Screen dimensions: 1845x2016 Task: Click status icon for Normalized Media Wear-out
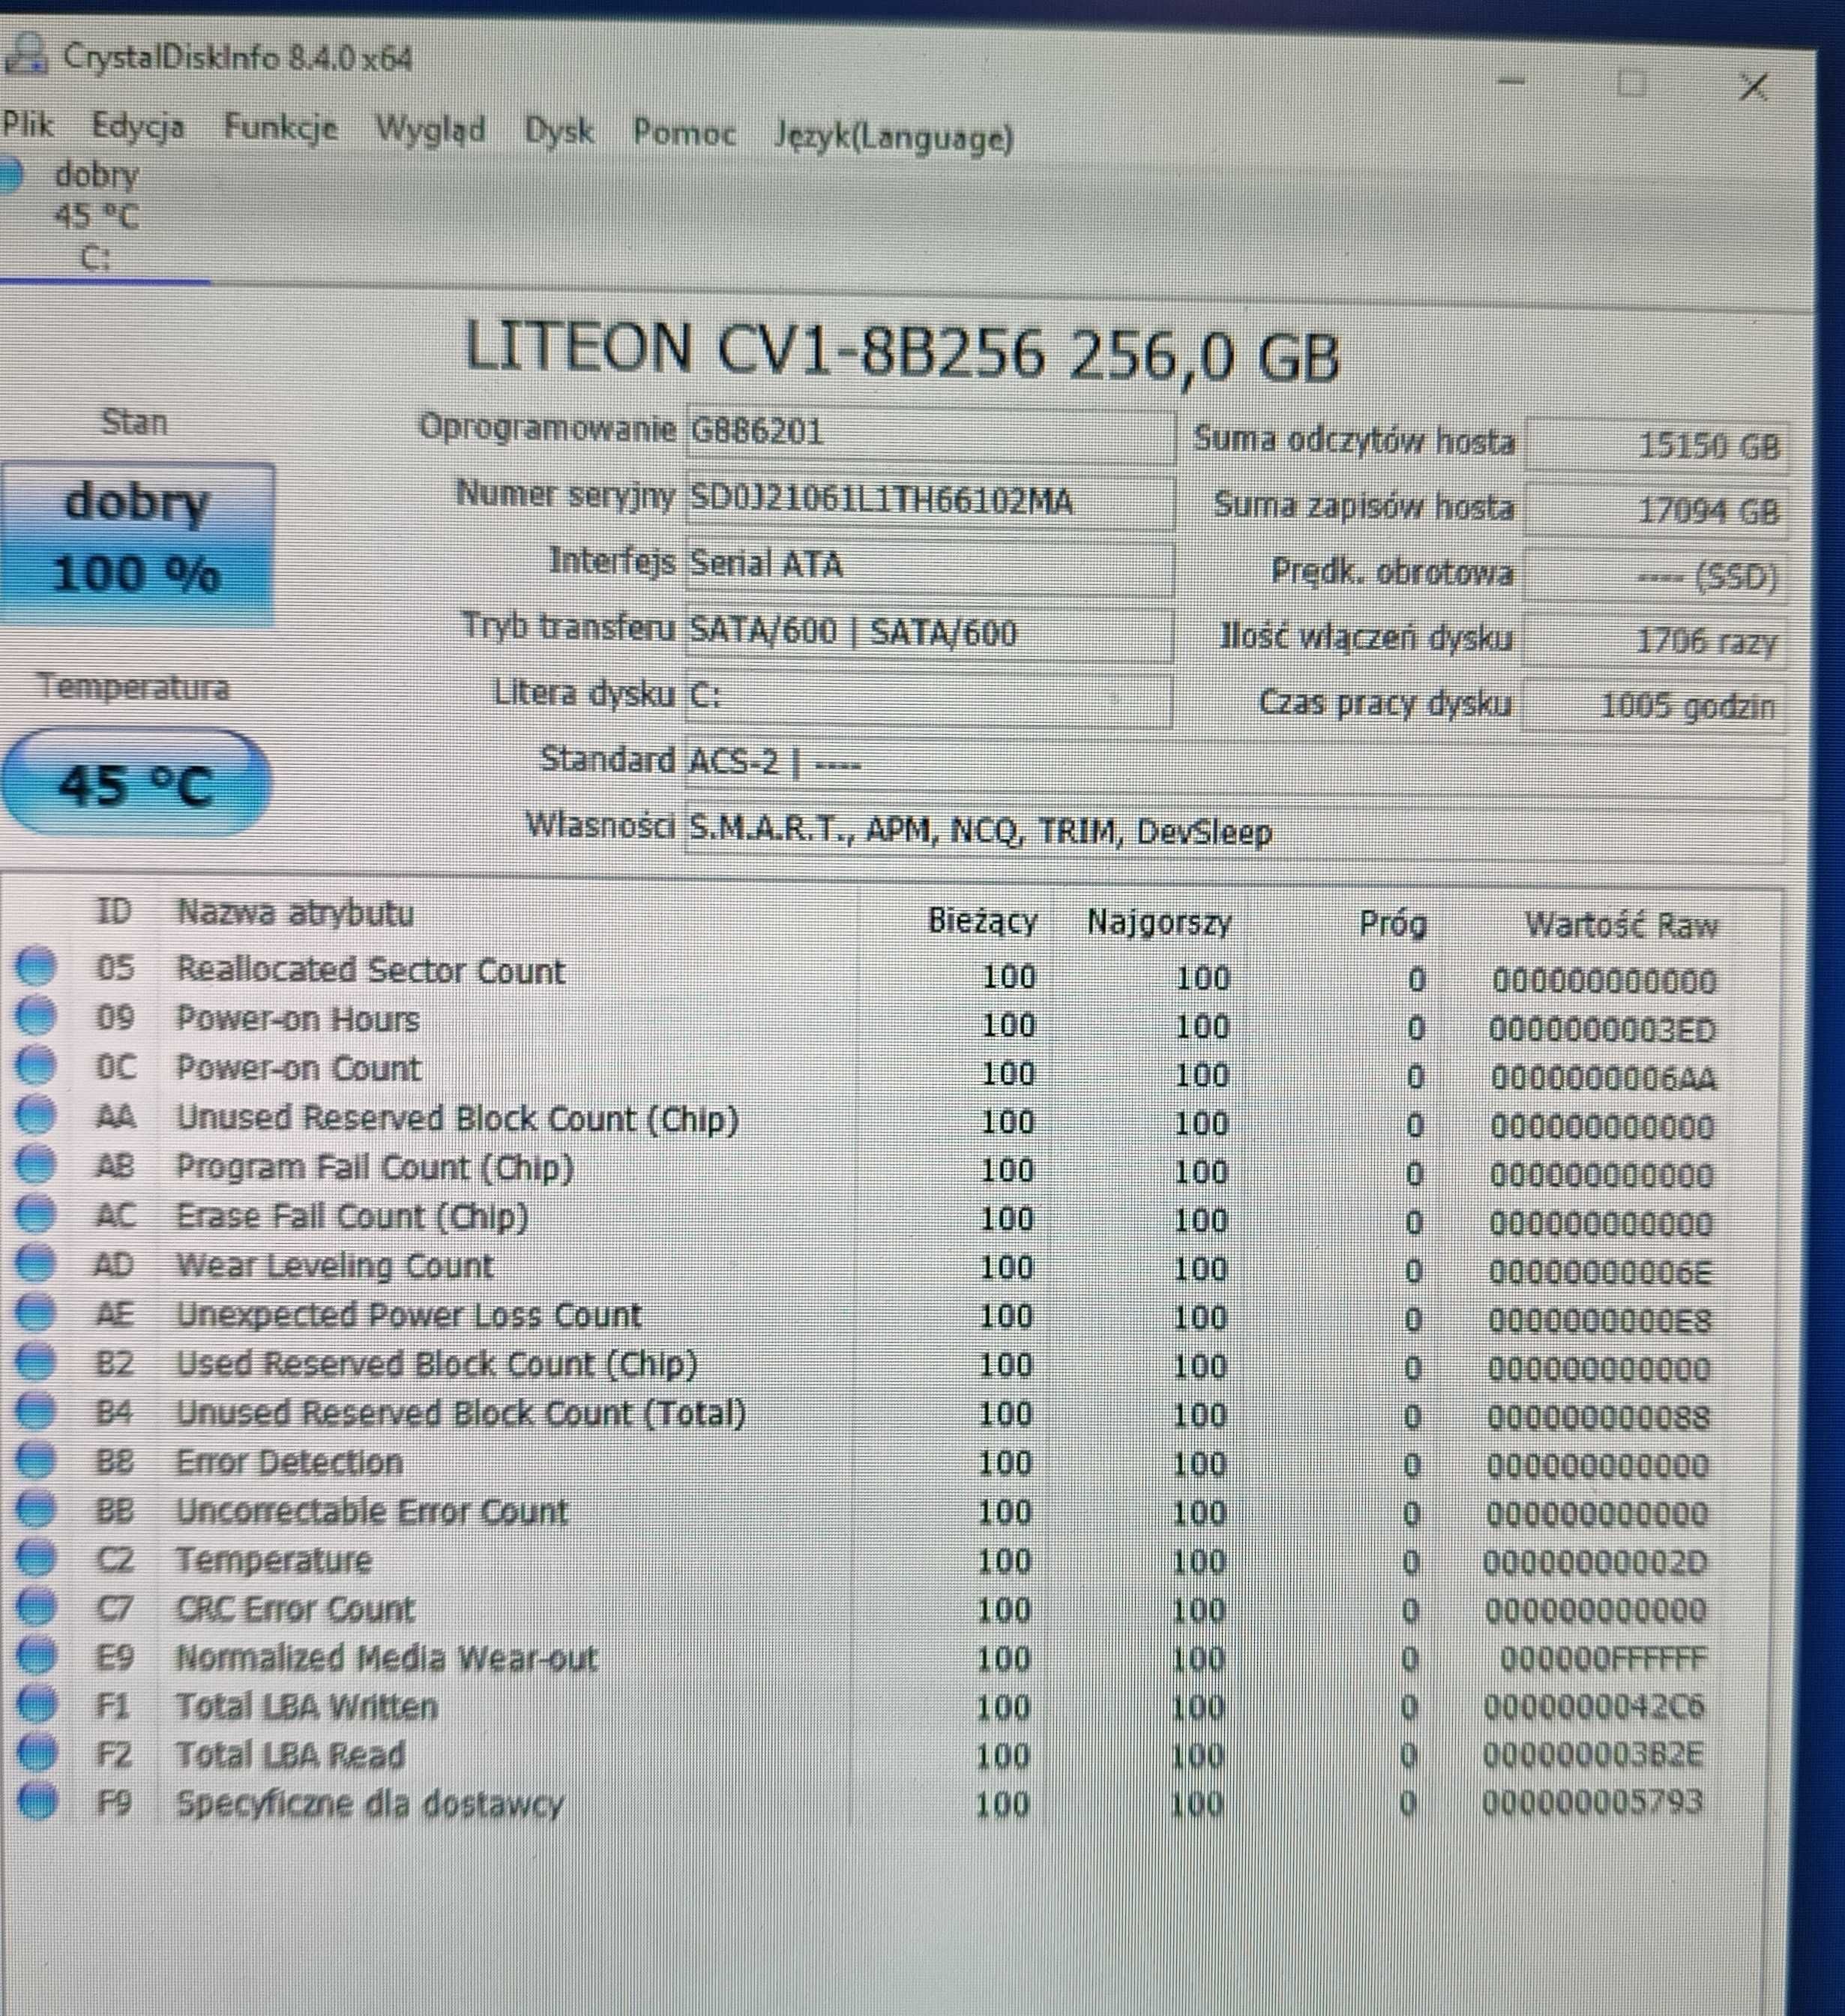pyautogui.click(x=36, y=1656)
